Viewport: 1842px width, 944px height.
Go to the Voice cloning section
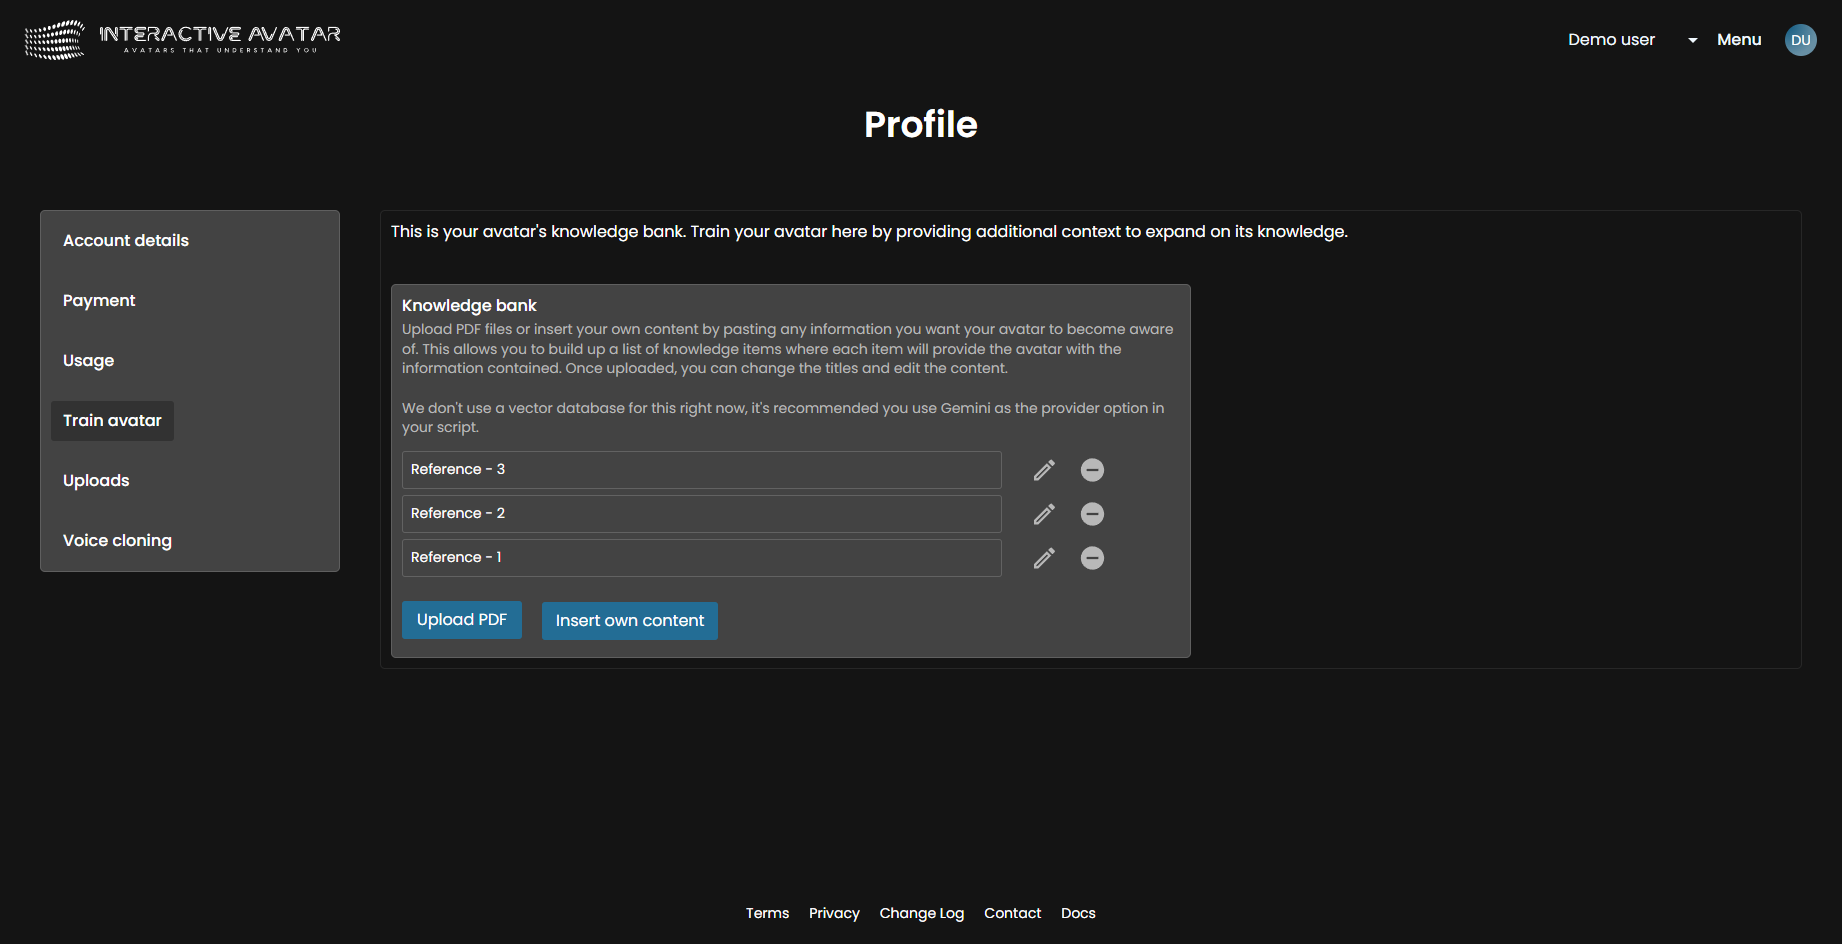pyautogui.click(x=117, y=541)
